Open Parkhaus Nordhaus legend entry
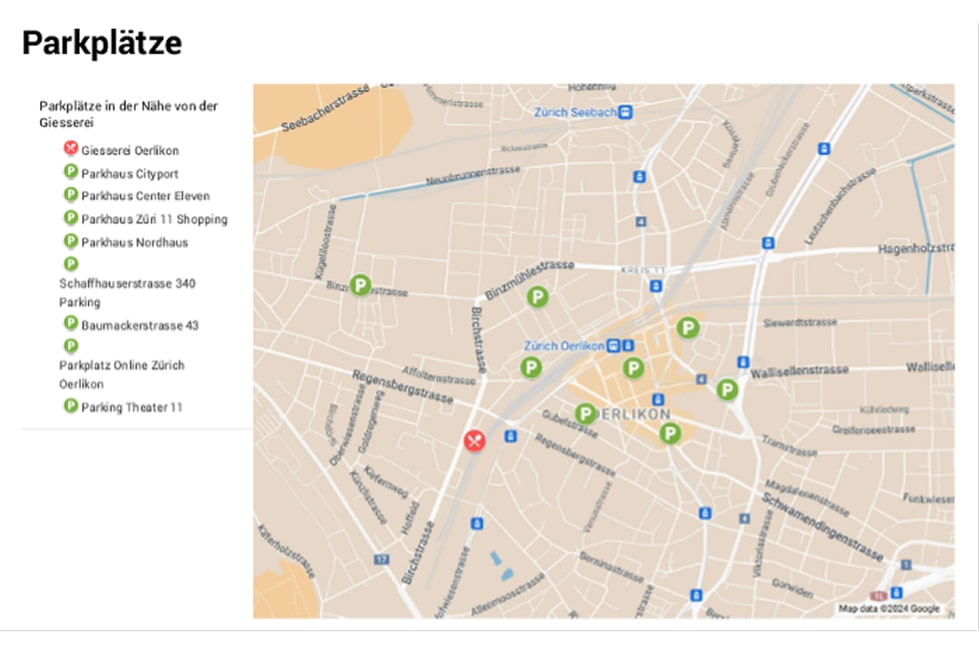The height and width of the screenshot is (654, 980). tap(134, 243)
